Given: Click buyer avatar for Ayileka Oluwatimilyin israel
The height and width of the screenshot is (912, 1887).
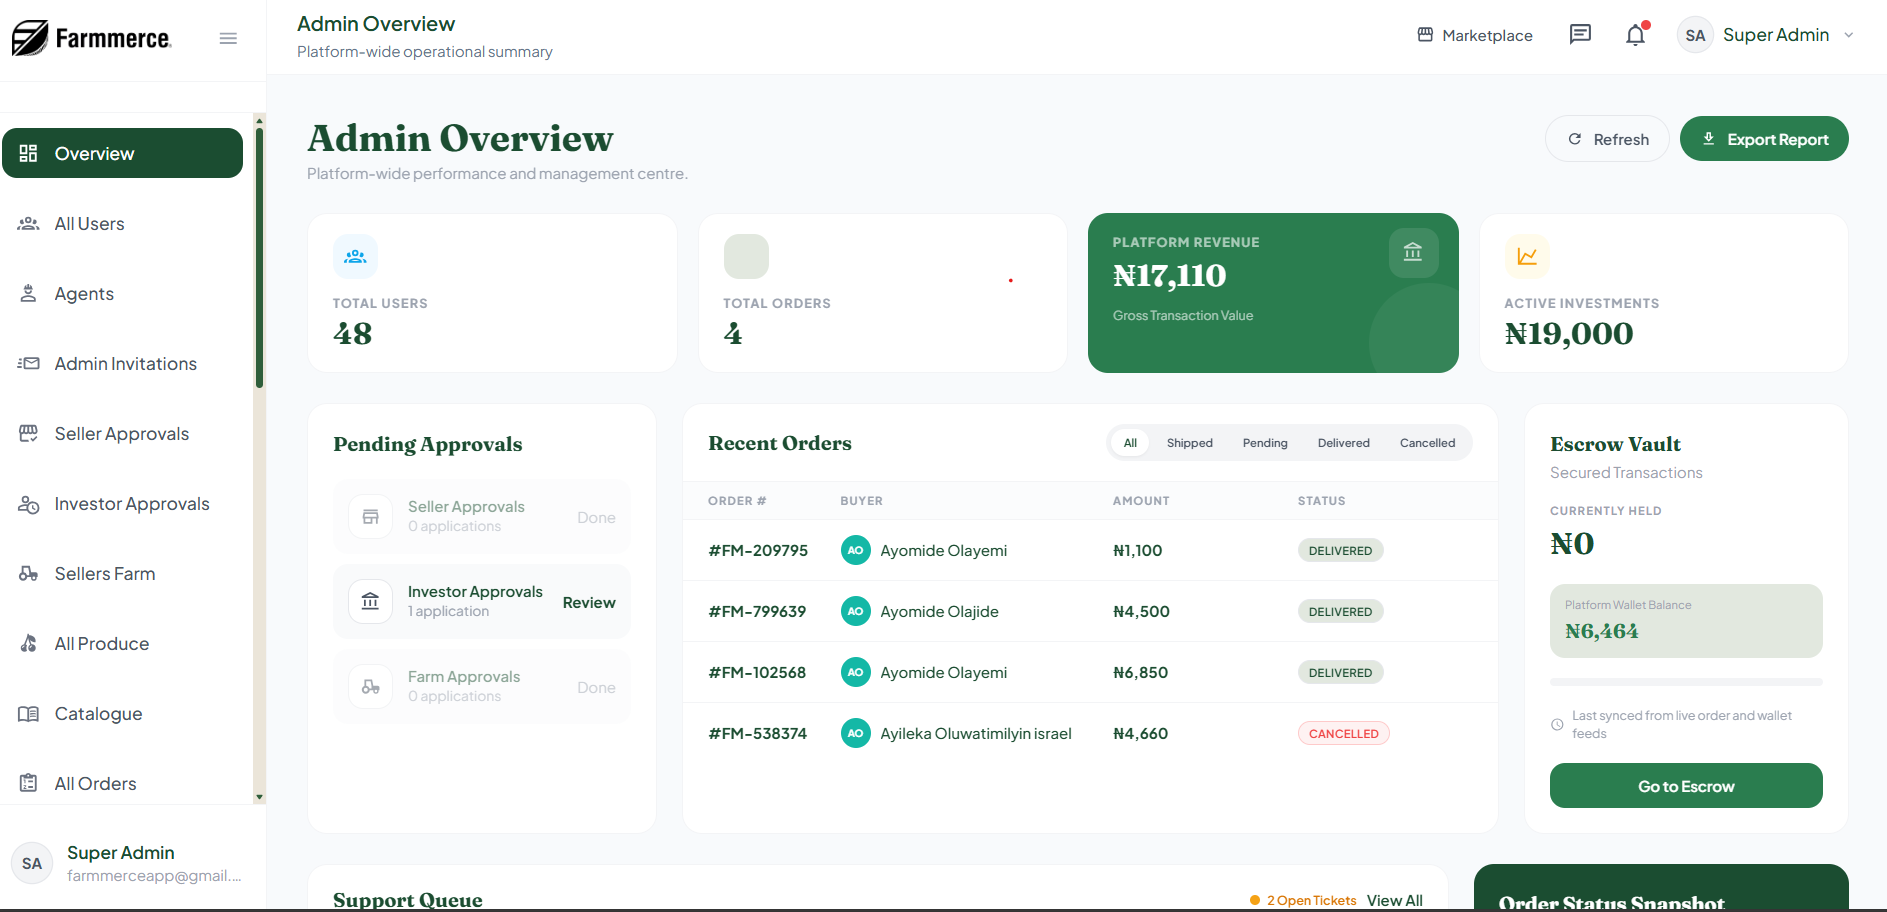Looking at the screenshot, I should [855, 733].
